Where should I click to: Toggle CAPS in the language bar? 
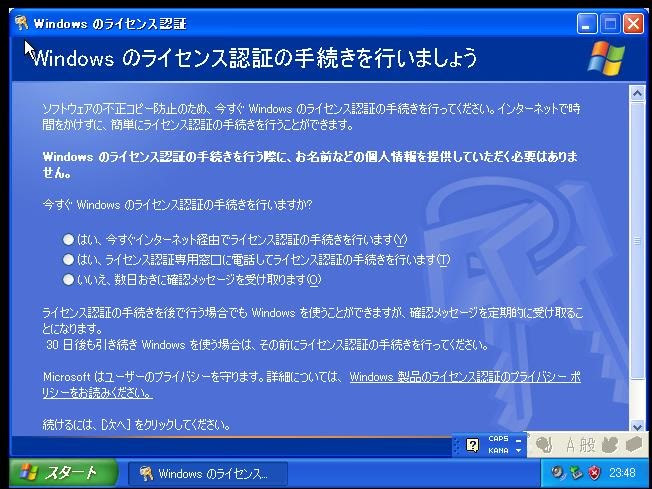coord(498,439)
